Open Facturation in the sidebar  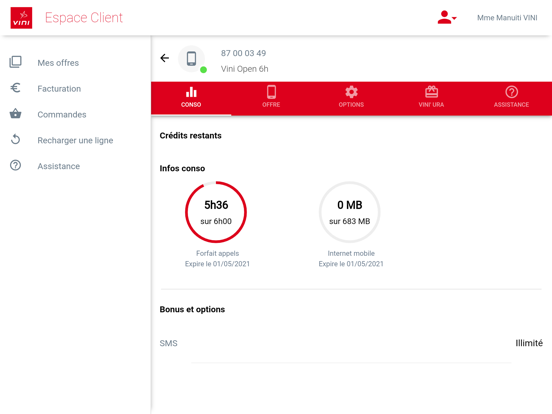pyautogui.click(x=59, y=89)
